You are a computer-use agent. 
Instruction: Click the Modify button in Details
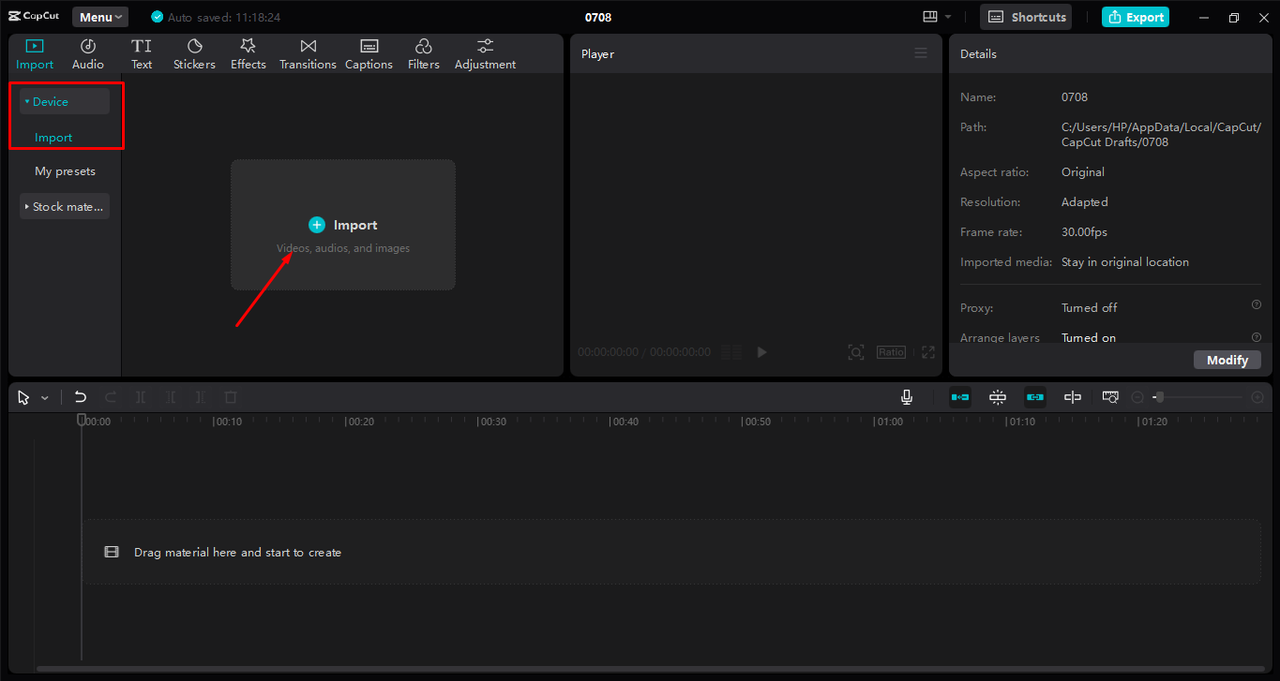(x=1227, y=360)
